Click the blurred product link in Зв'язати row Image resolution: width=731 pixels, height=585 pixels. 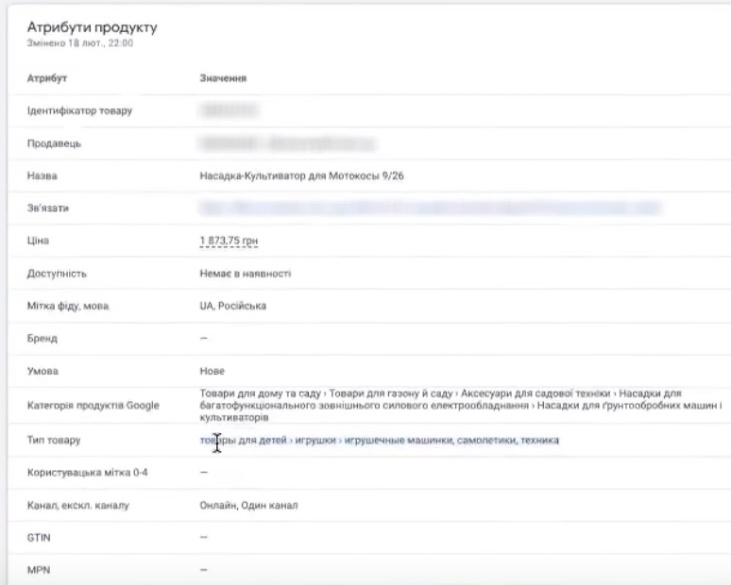click(430, 209)
